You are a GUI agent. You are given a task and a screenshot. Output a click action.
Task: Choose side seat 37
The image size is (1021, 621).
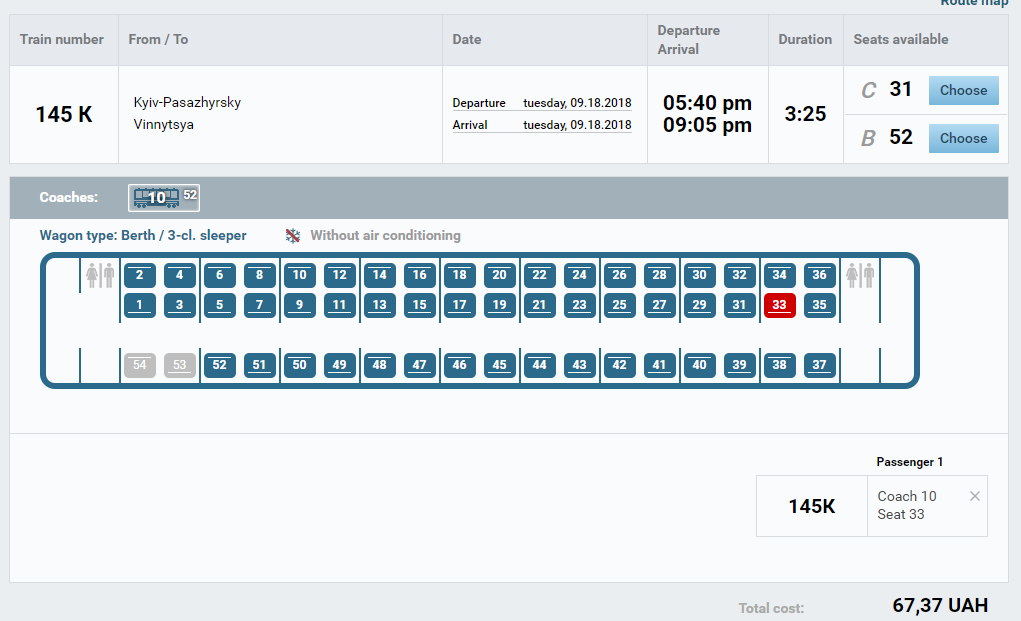pyautogui.click(x=820, y=365)
